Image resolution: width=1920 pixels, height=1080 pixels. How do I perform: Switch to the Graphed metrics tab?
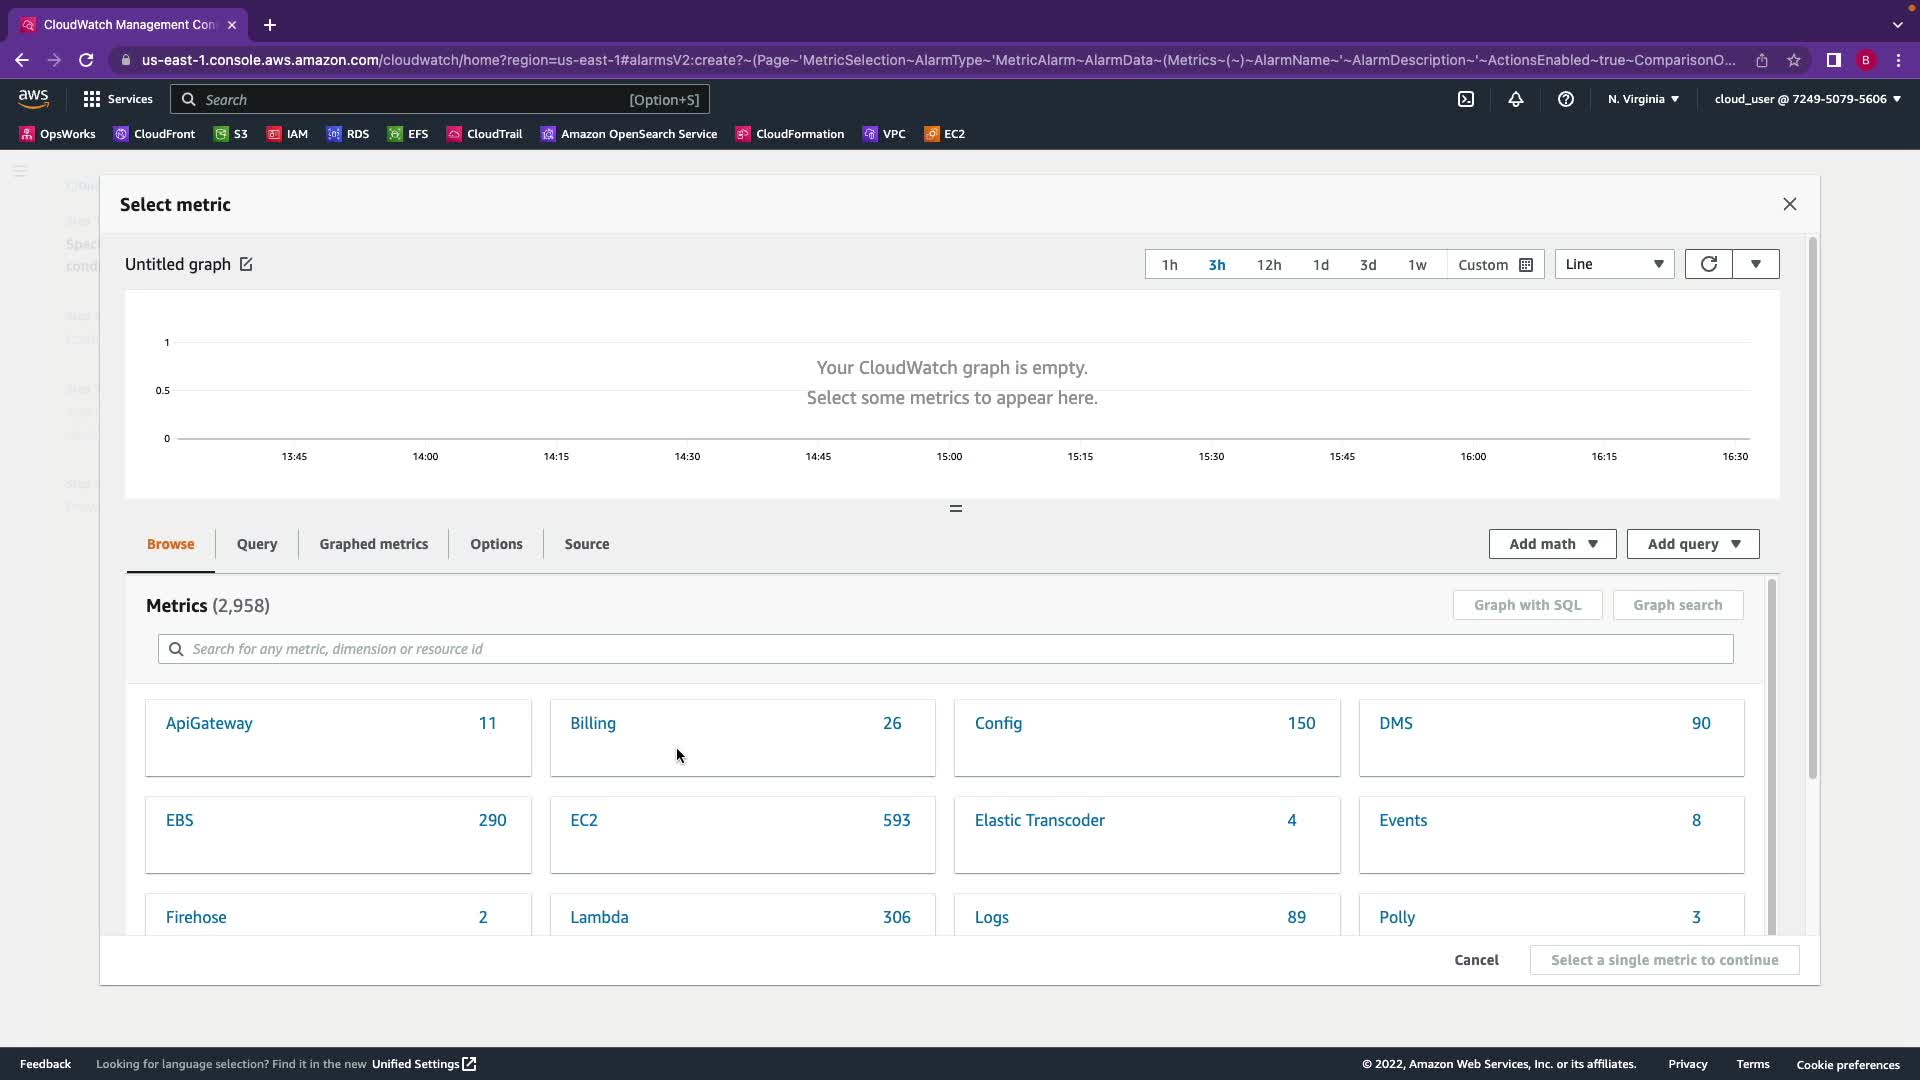pyautogui.click(x=373, y=544)
